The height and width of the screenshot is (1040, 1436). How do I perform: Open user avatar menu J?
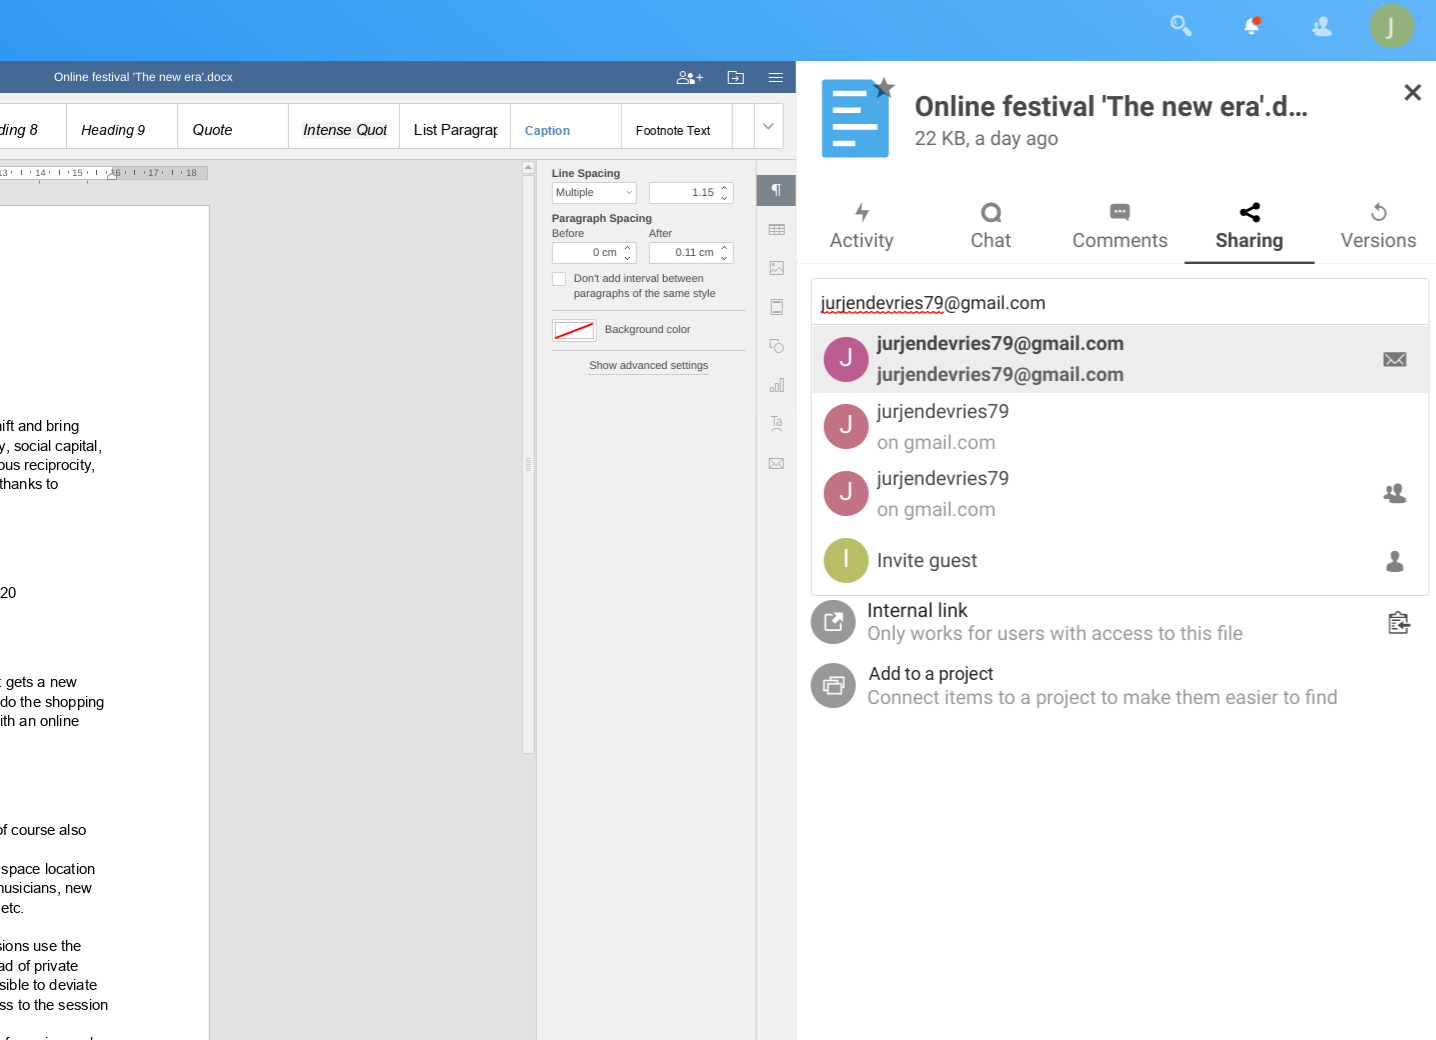[x=1391, y=26]
